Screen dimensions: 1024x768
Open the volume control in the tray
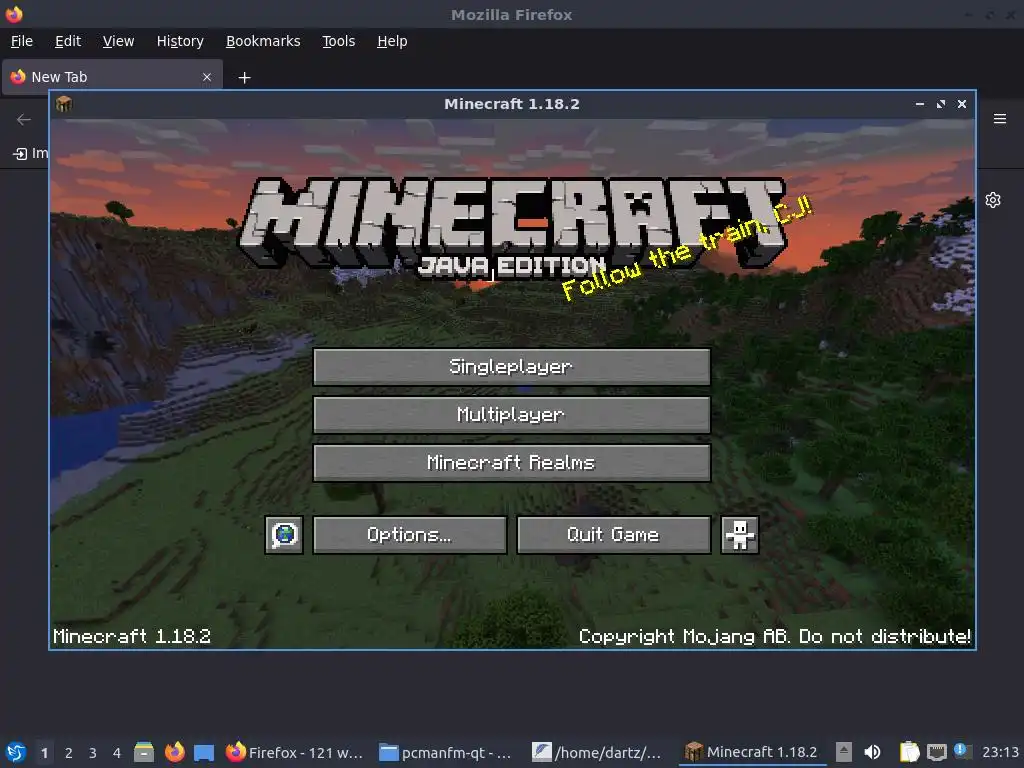click(x=872, y=752)
